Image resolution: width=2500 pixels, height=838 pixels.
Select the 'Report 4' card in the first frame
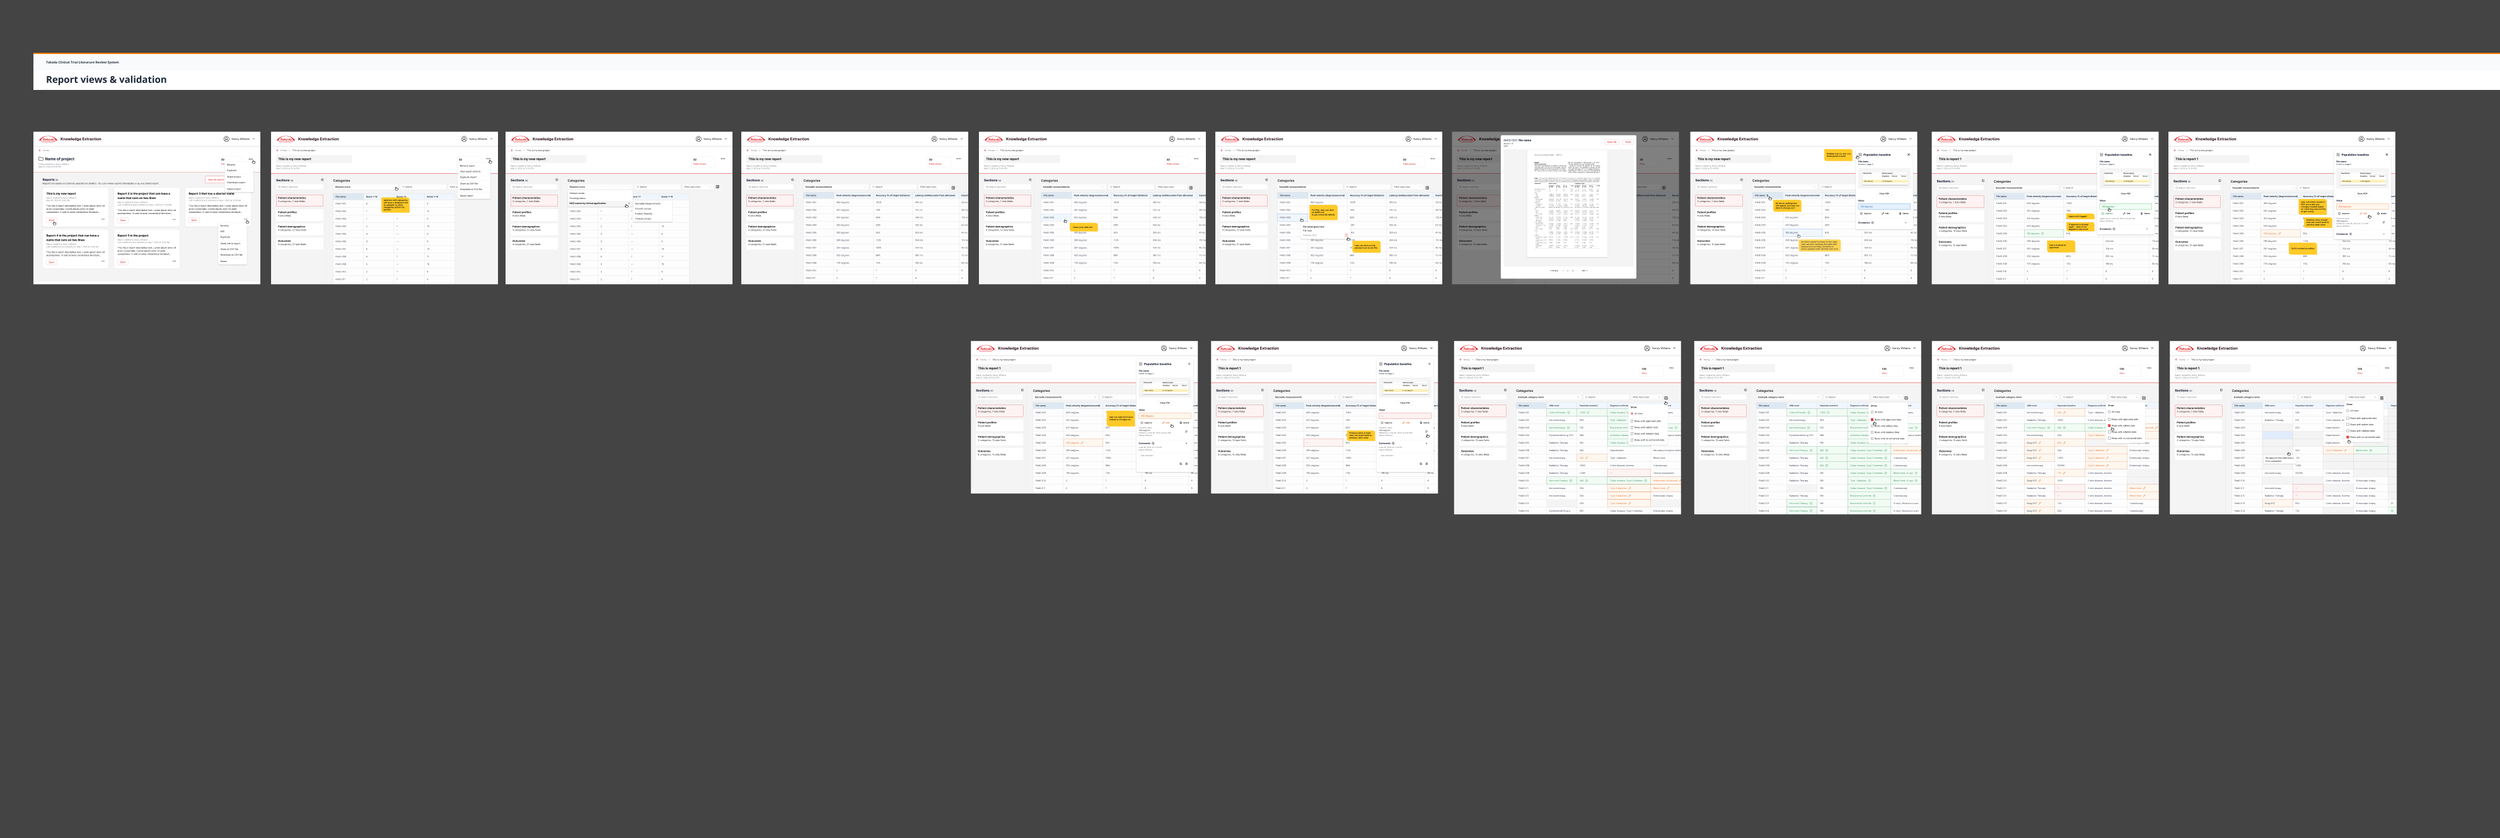76,249
